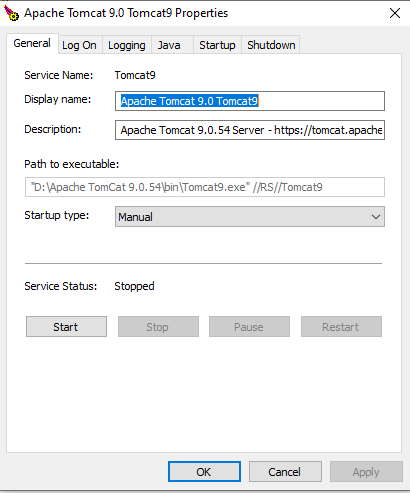Click the Tomcat feather icon in title bar
The width and height of the screenshot is (410, 493).
tap(11, 13)
